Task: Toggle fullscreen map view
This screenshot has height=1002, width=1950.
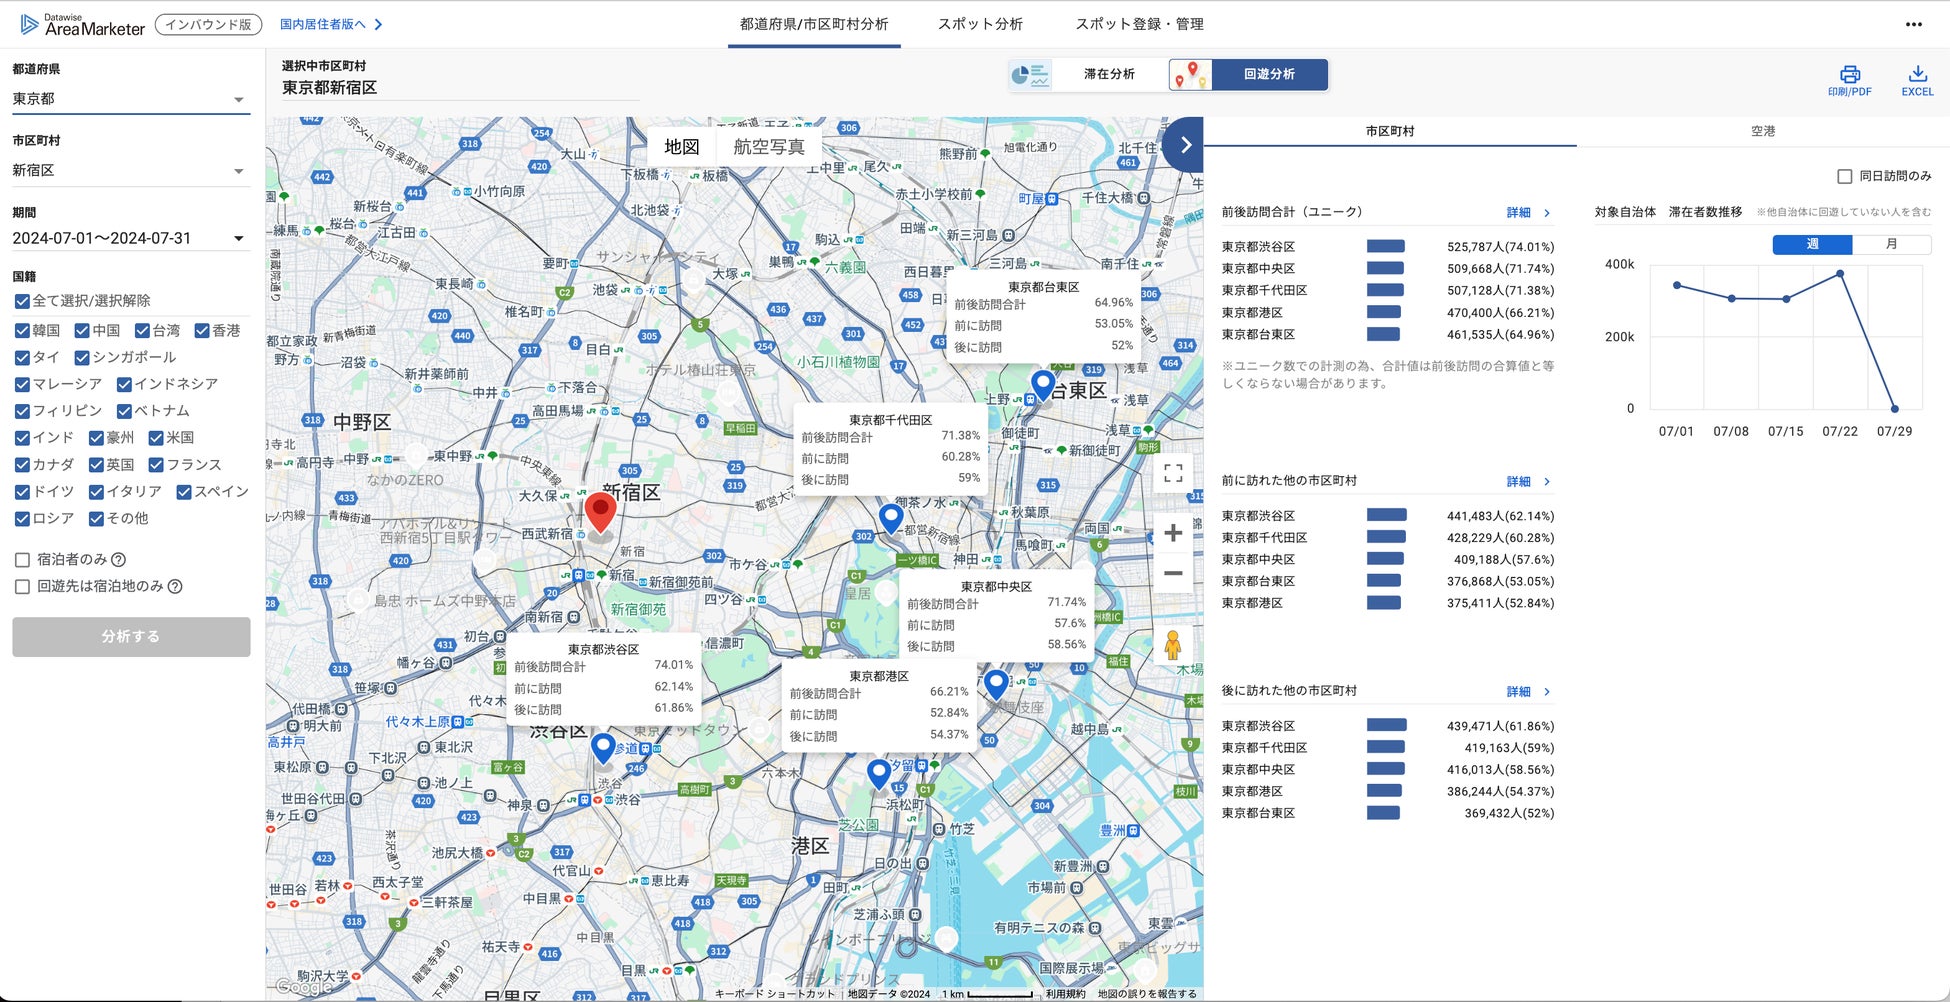Action: point(1173,473)
